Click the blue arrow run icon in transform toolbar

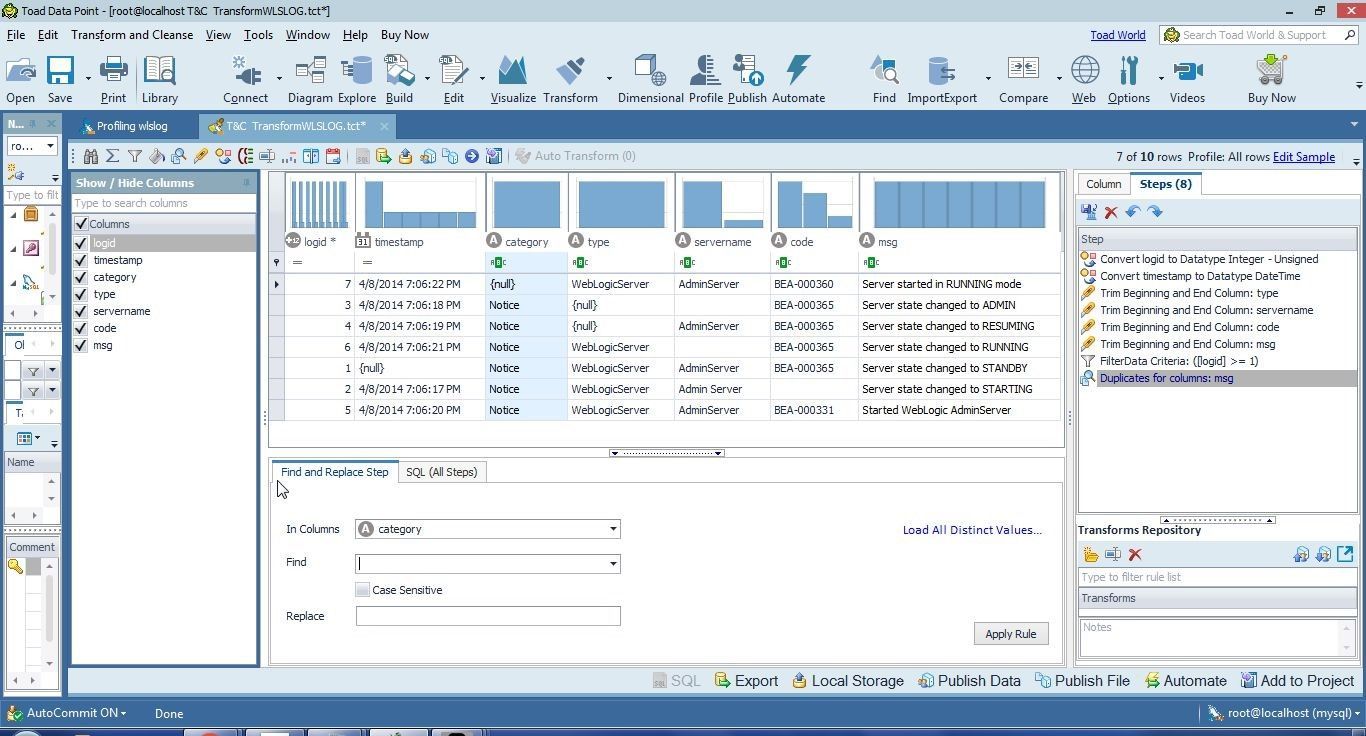pyautogui.click(x=472, y=156)
